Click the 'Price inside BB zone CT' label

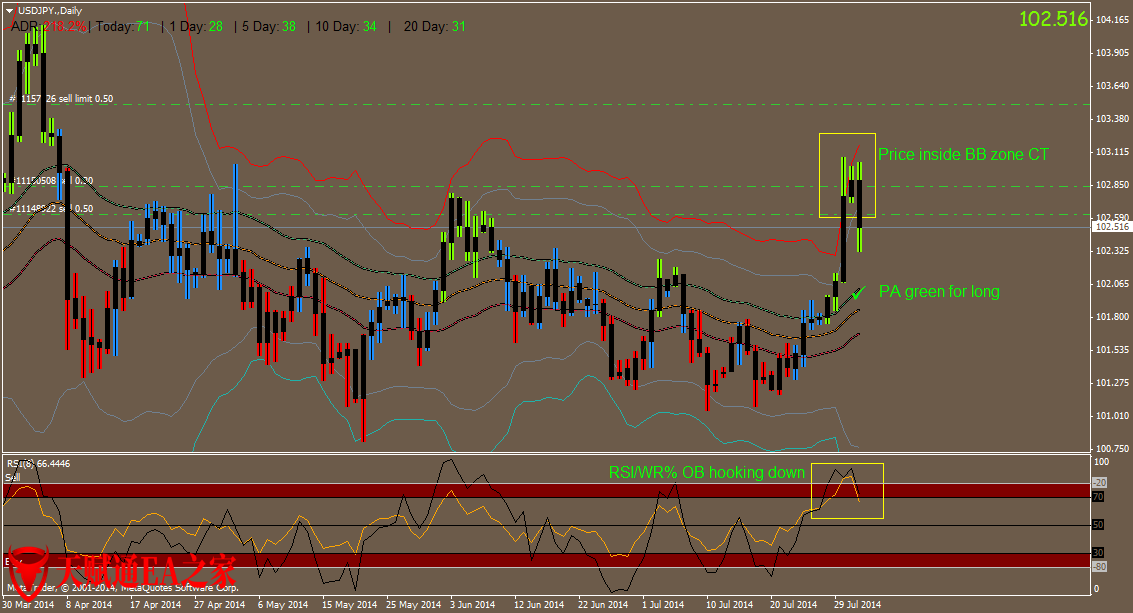[963, 154]
